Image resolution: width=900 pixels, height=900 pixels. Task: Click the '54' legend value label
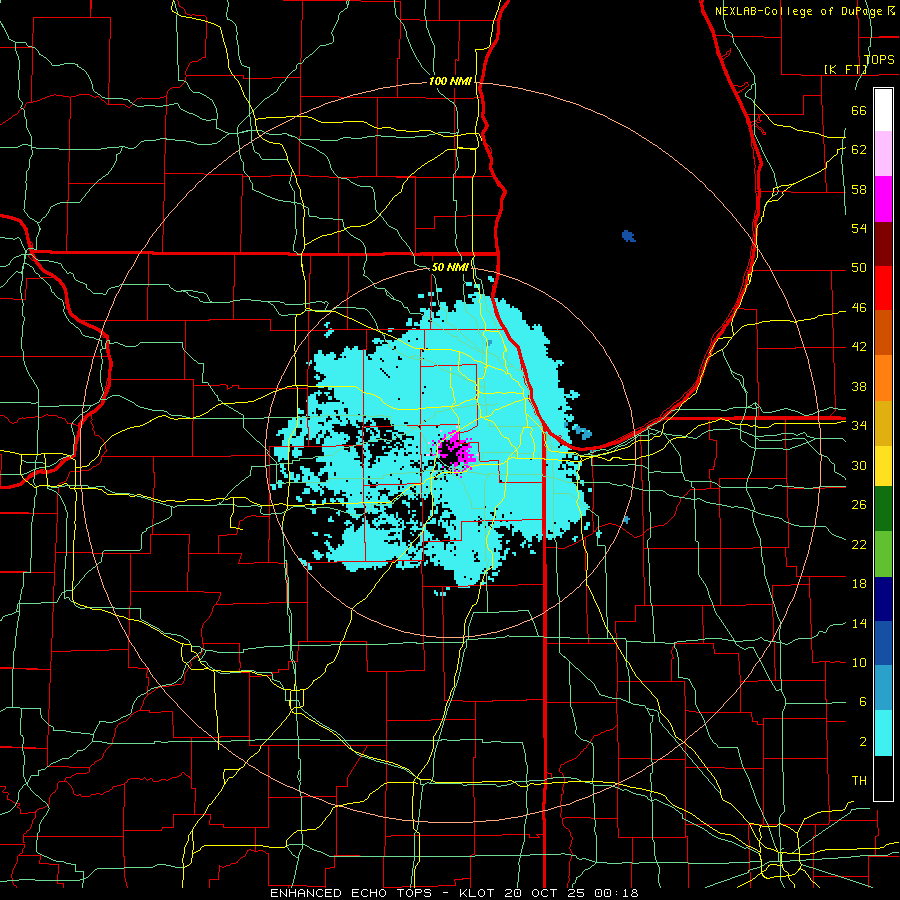[859, 228]
